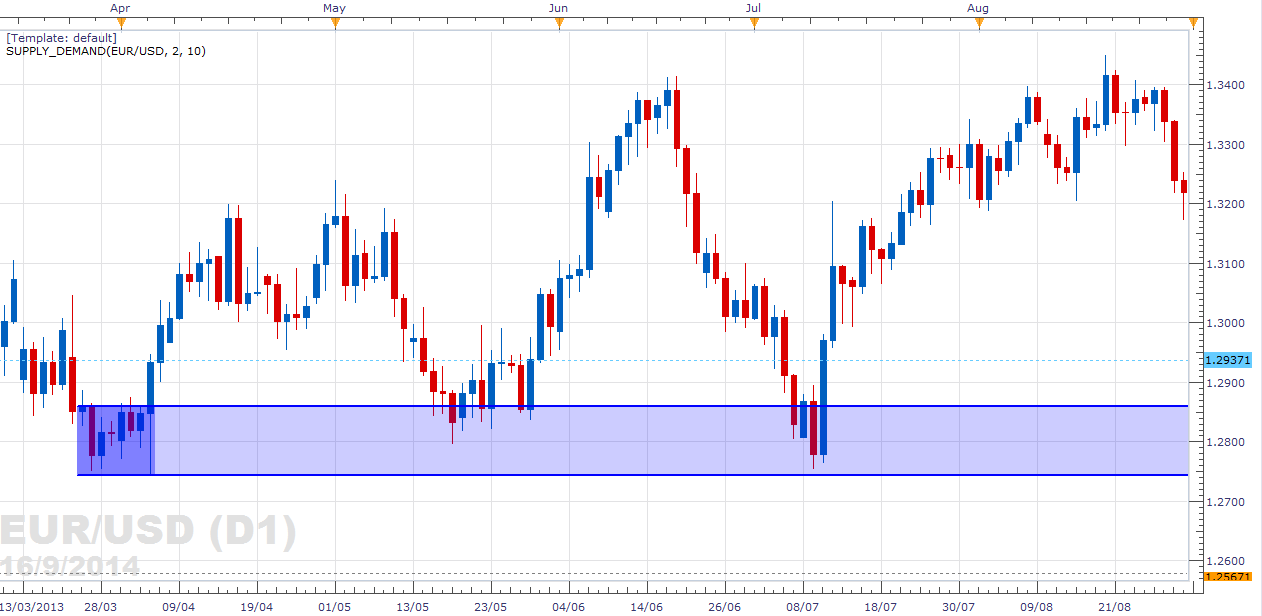
Task: Click the orange May month marker triangle
Action: (335, 23)
